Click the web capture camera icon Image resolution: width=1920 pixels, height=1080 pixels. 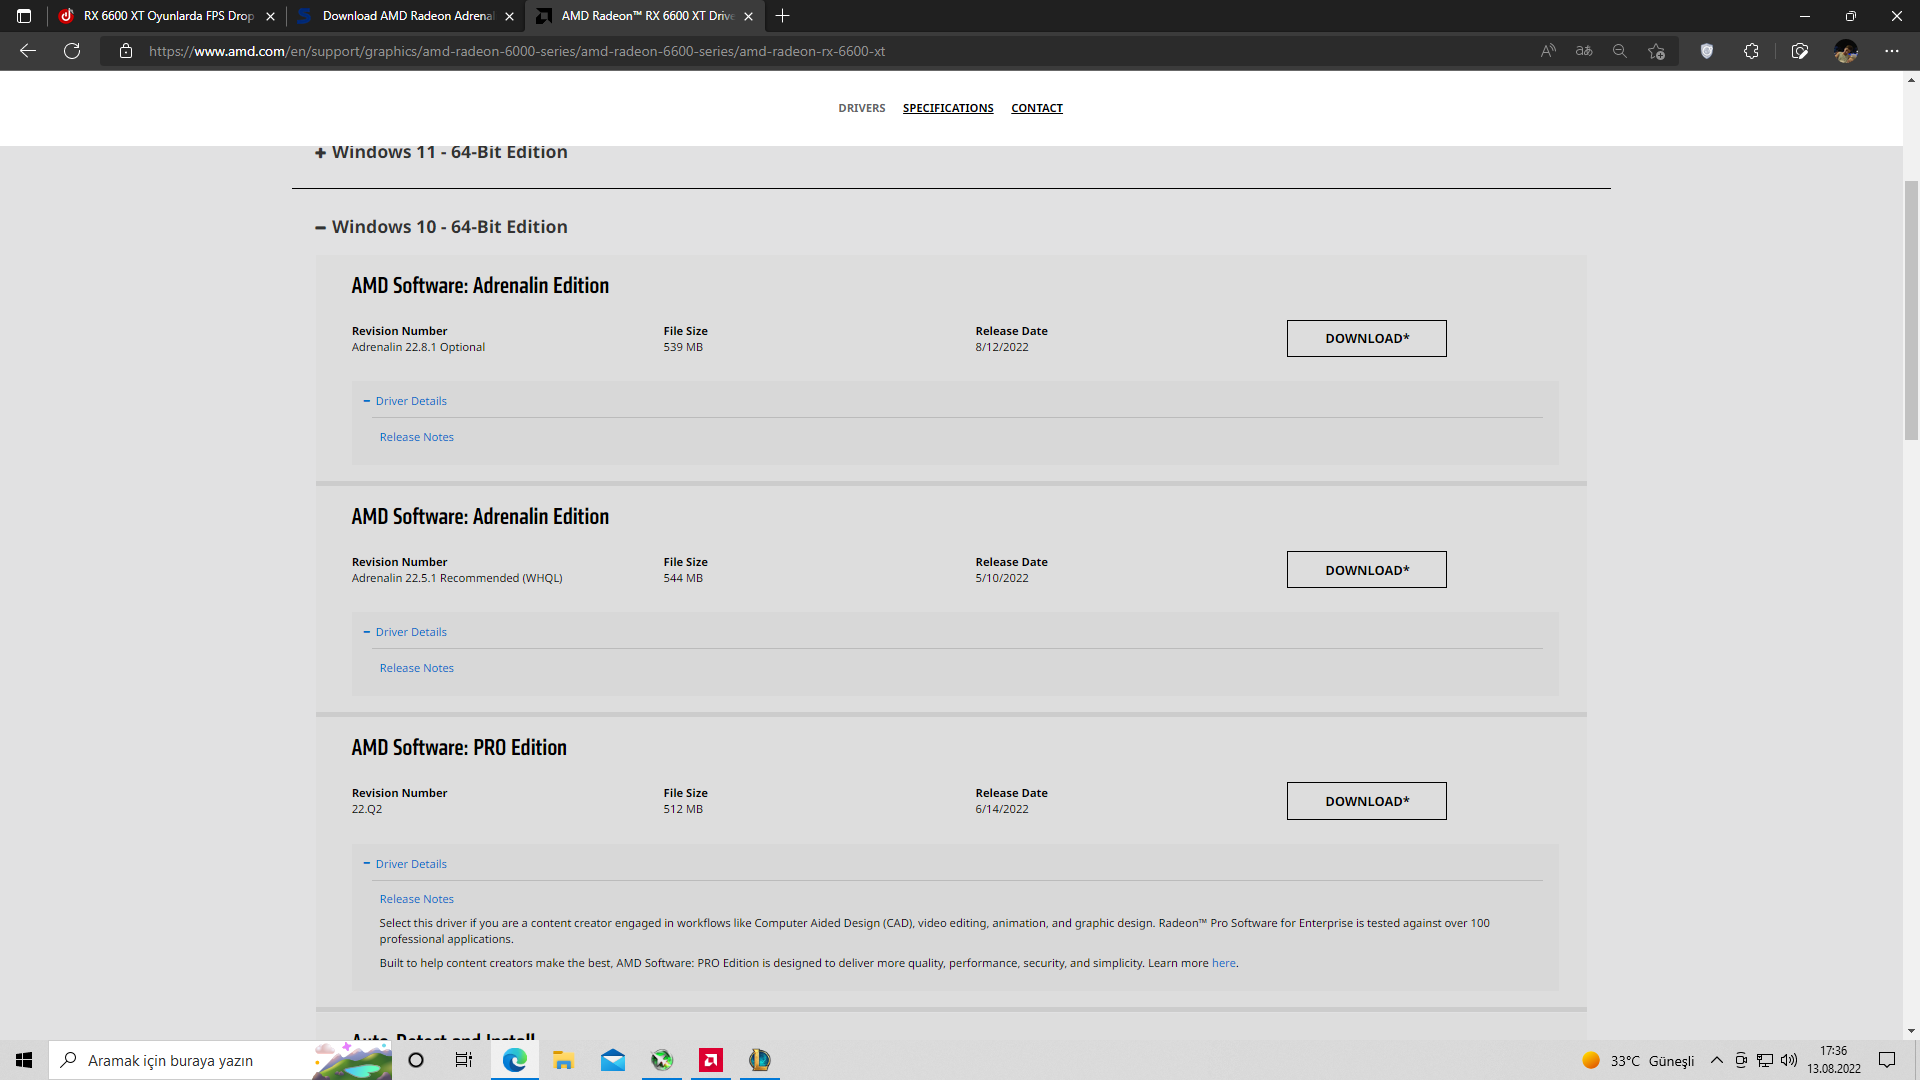pyautogui.click(x=1800, y=51)
